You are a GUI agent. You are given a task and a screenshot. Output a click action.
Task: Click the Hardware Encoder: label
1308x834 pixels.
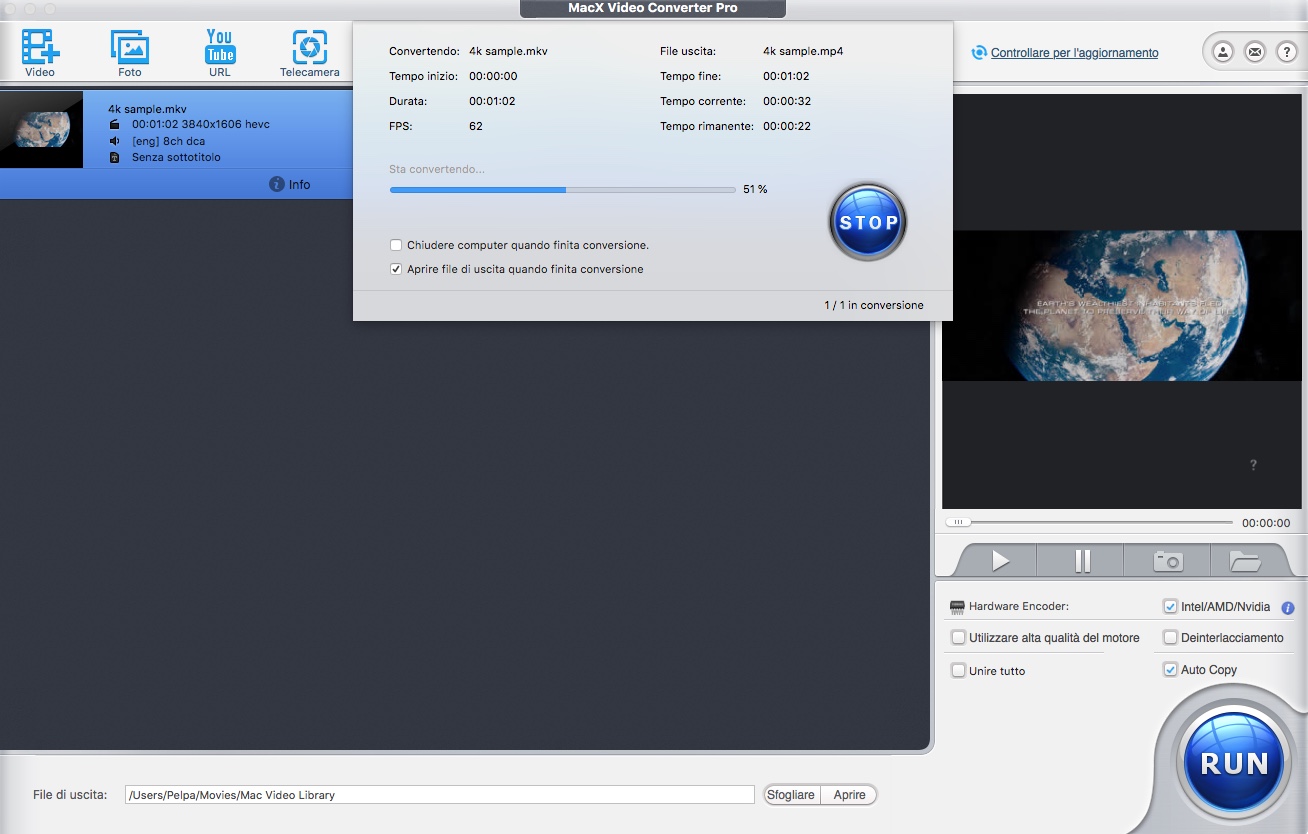pos(1019,607)
